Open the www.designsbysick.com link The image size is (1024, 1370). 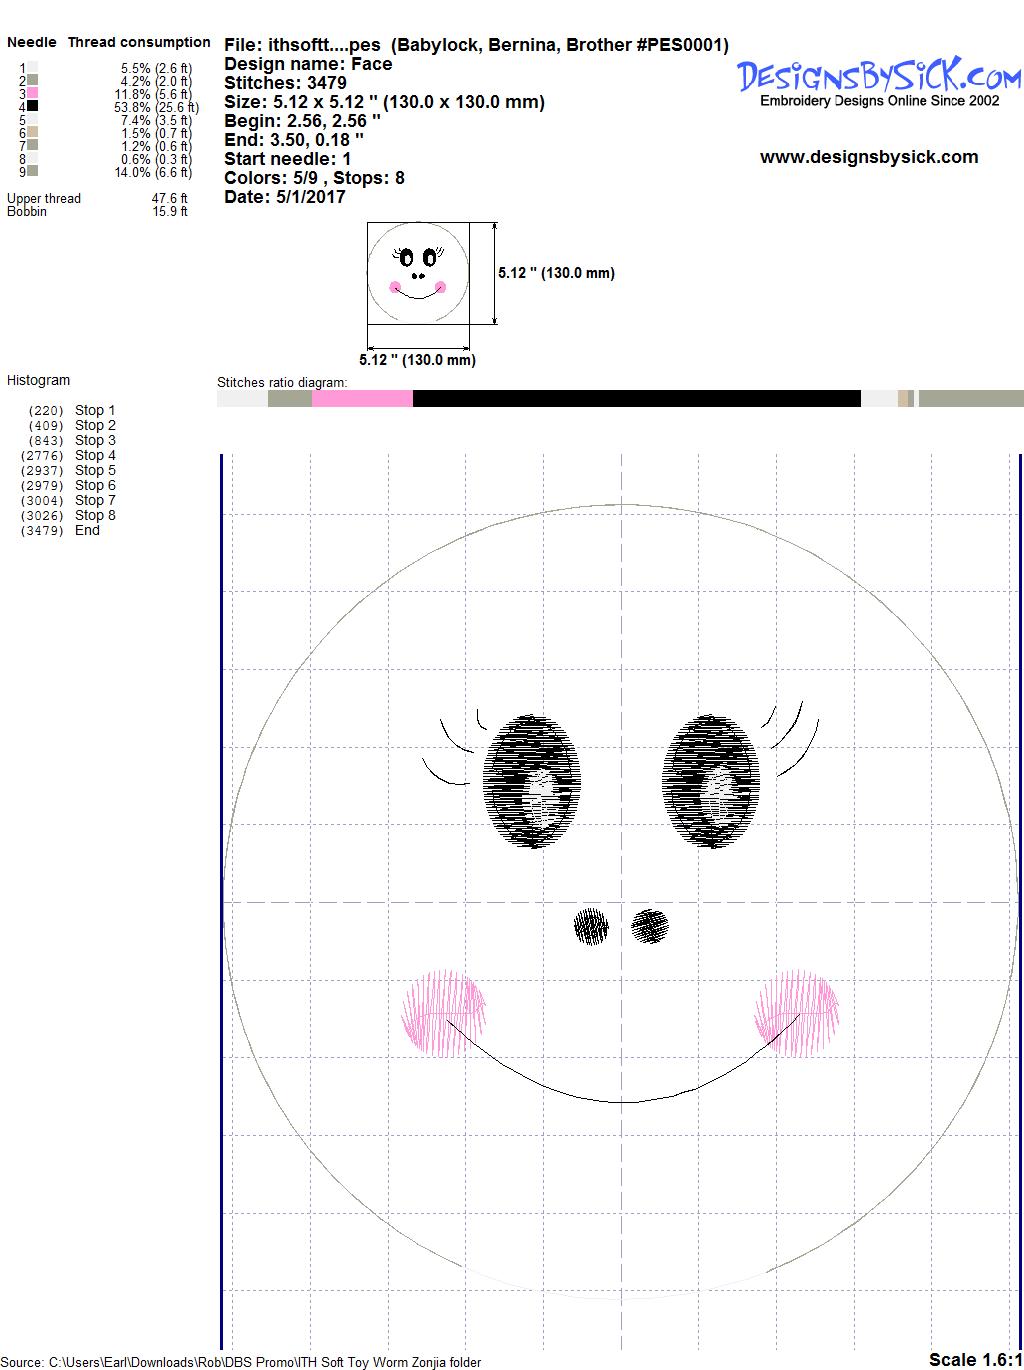pos(868,157)
